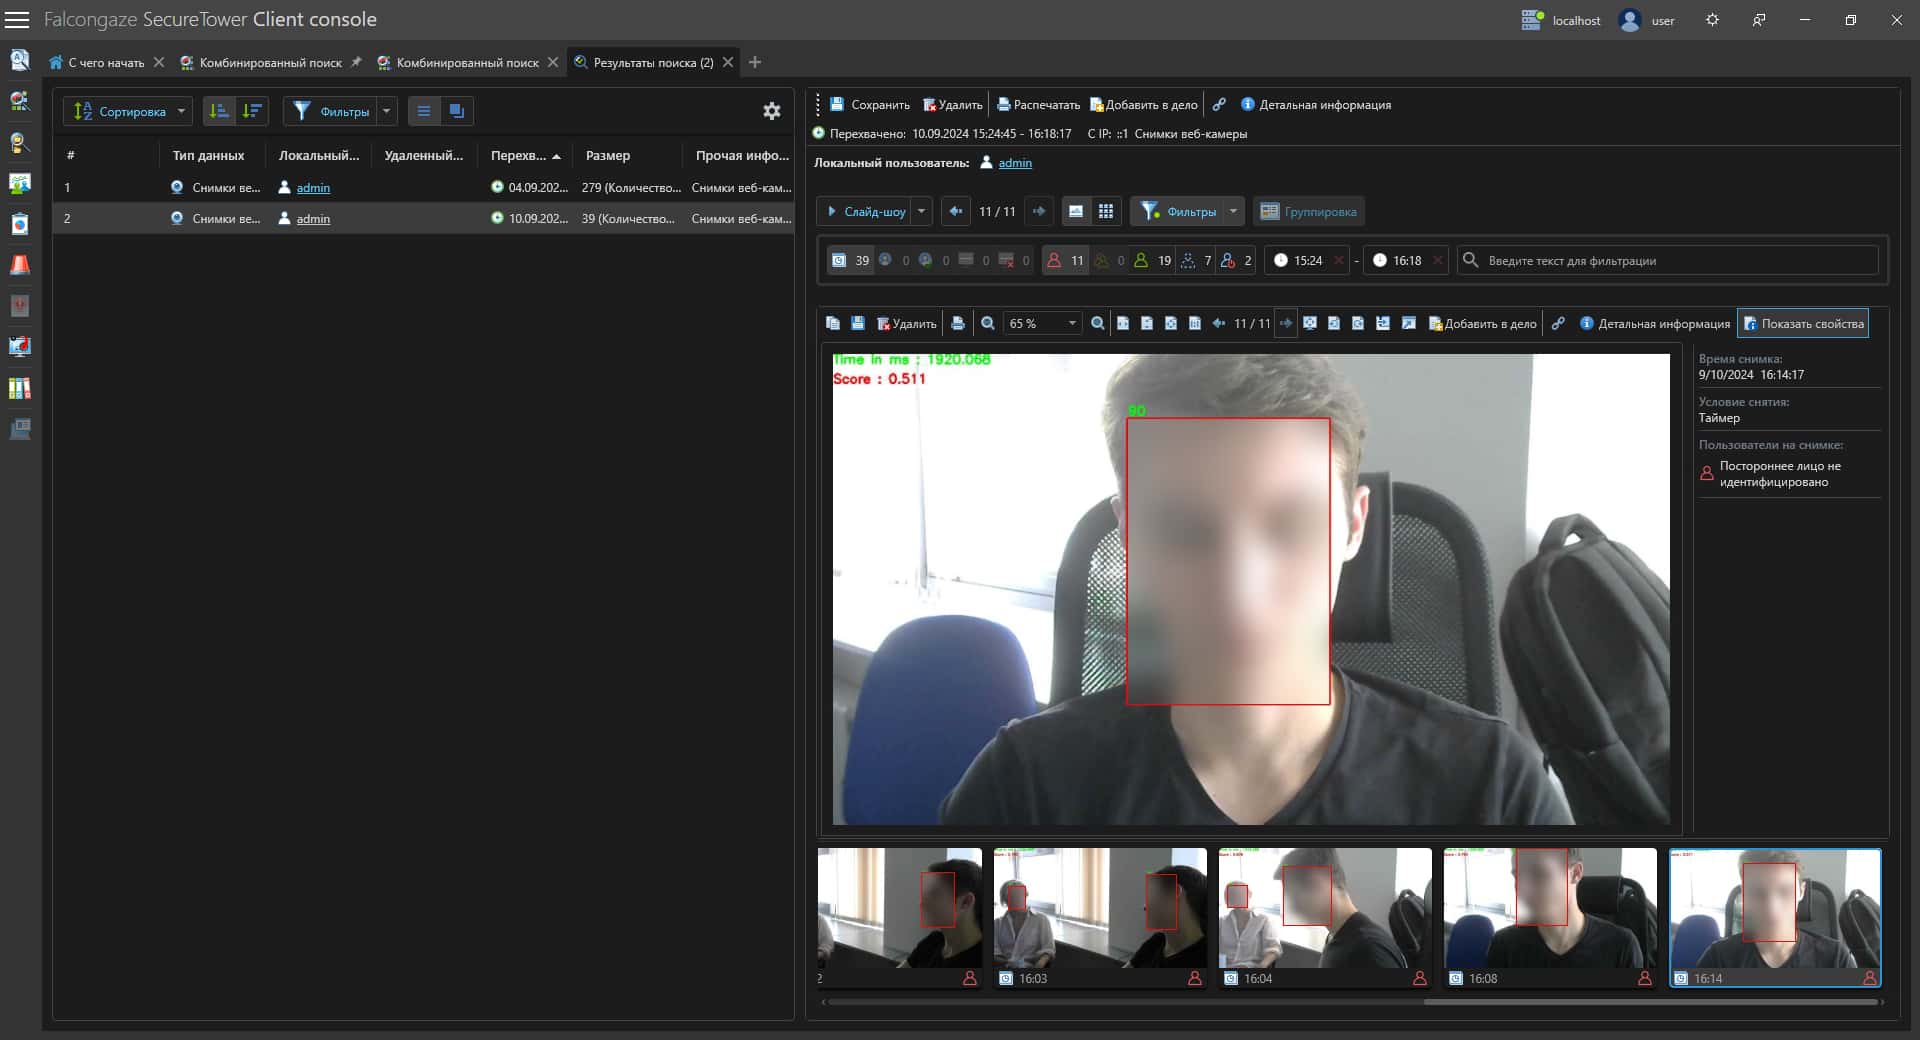Select the 16:04 snapshot thumbnail

click(1325, 917)
